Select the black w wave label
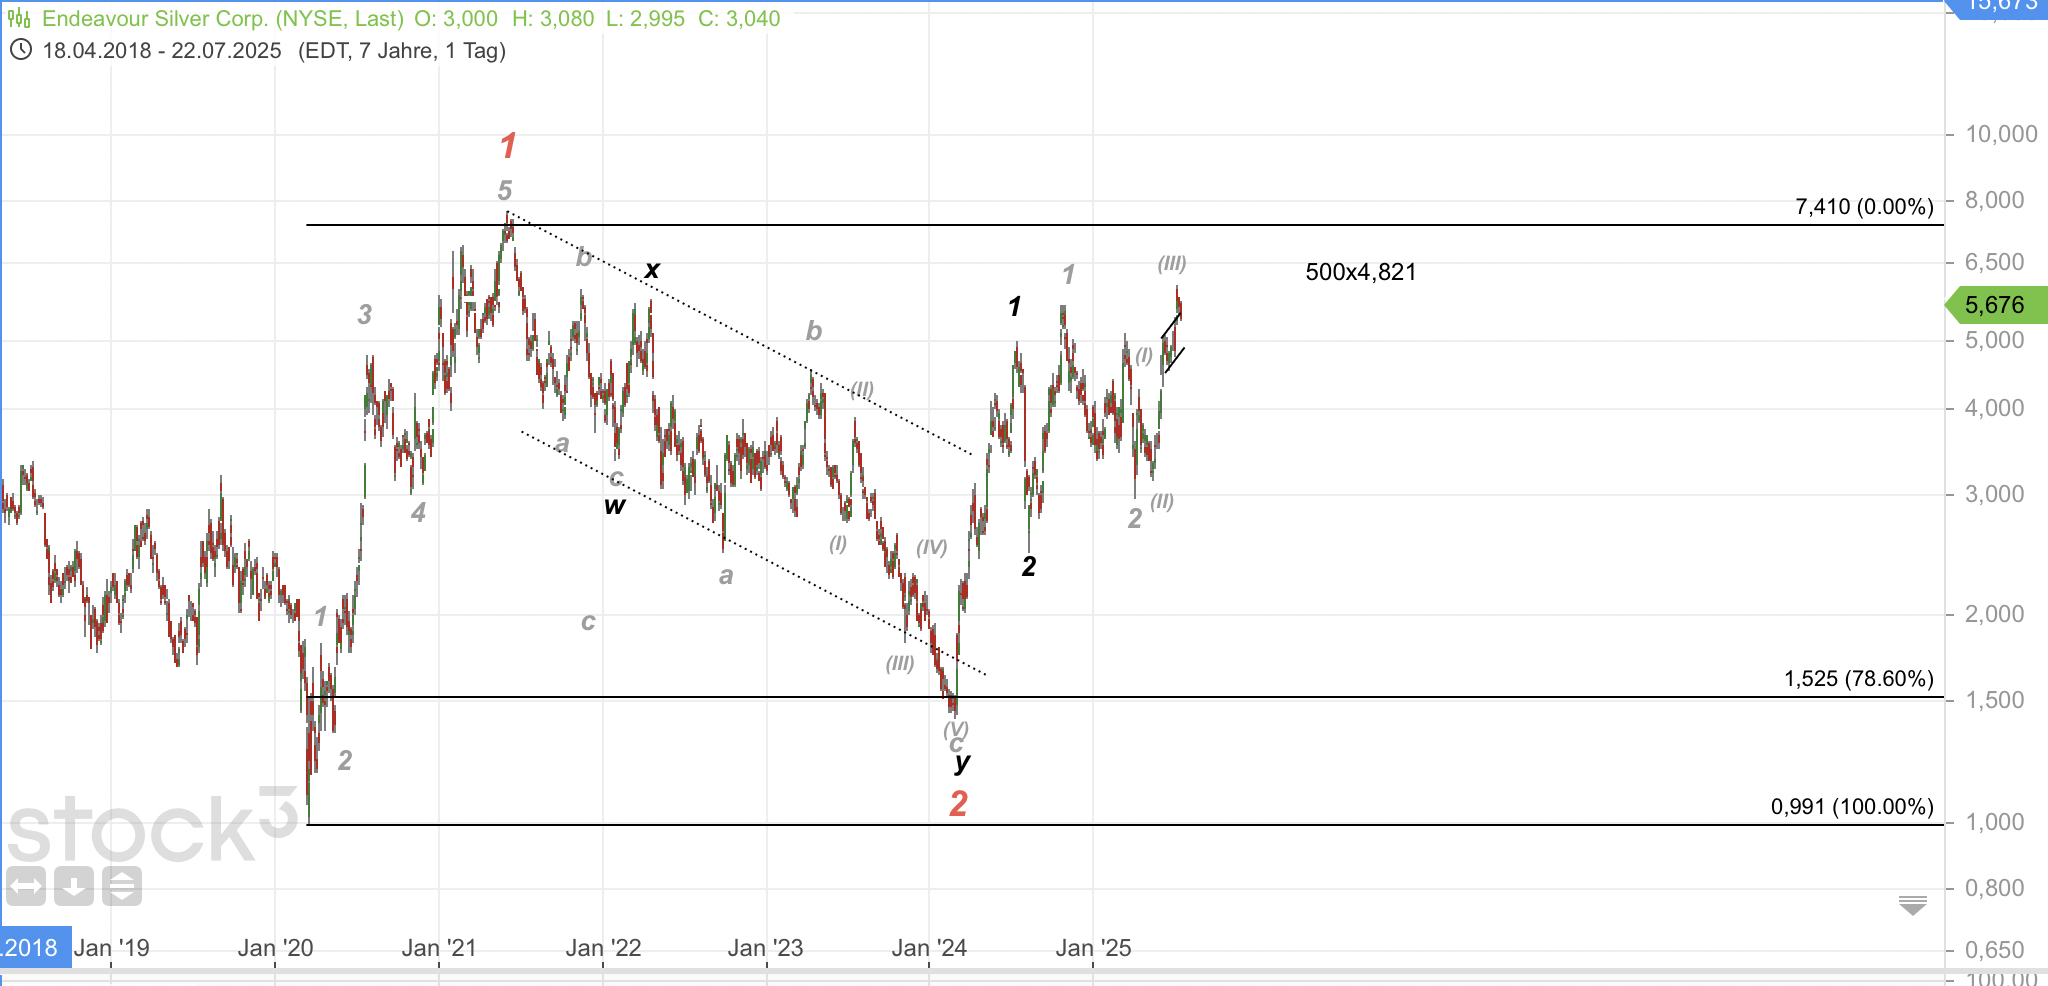This screenshot has width=2048, height=986. coord(614,506)
